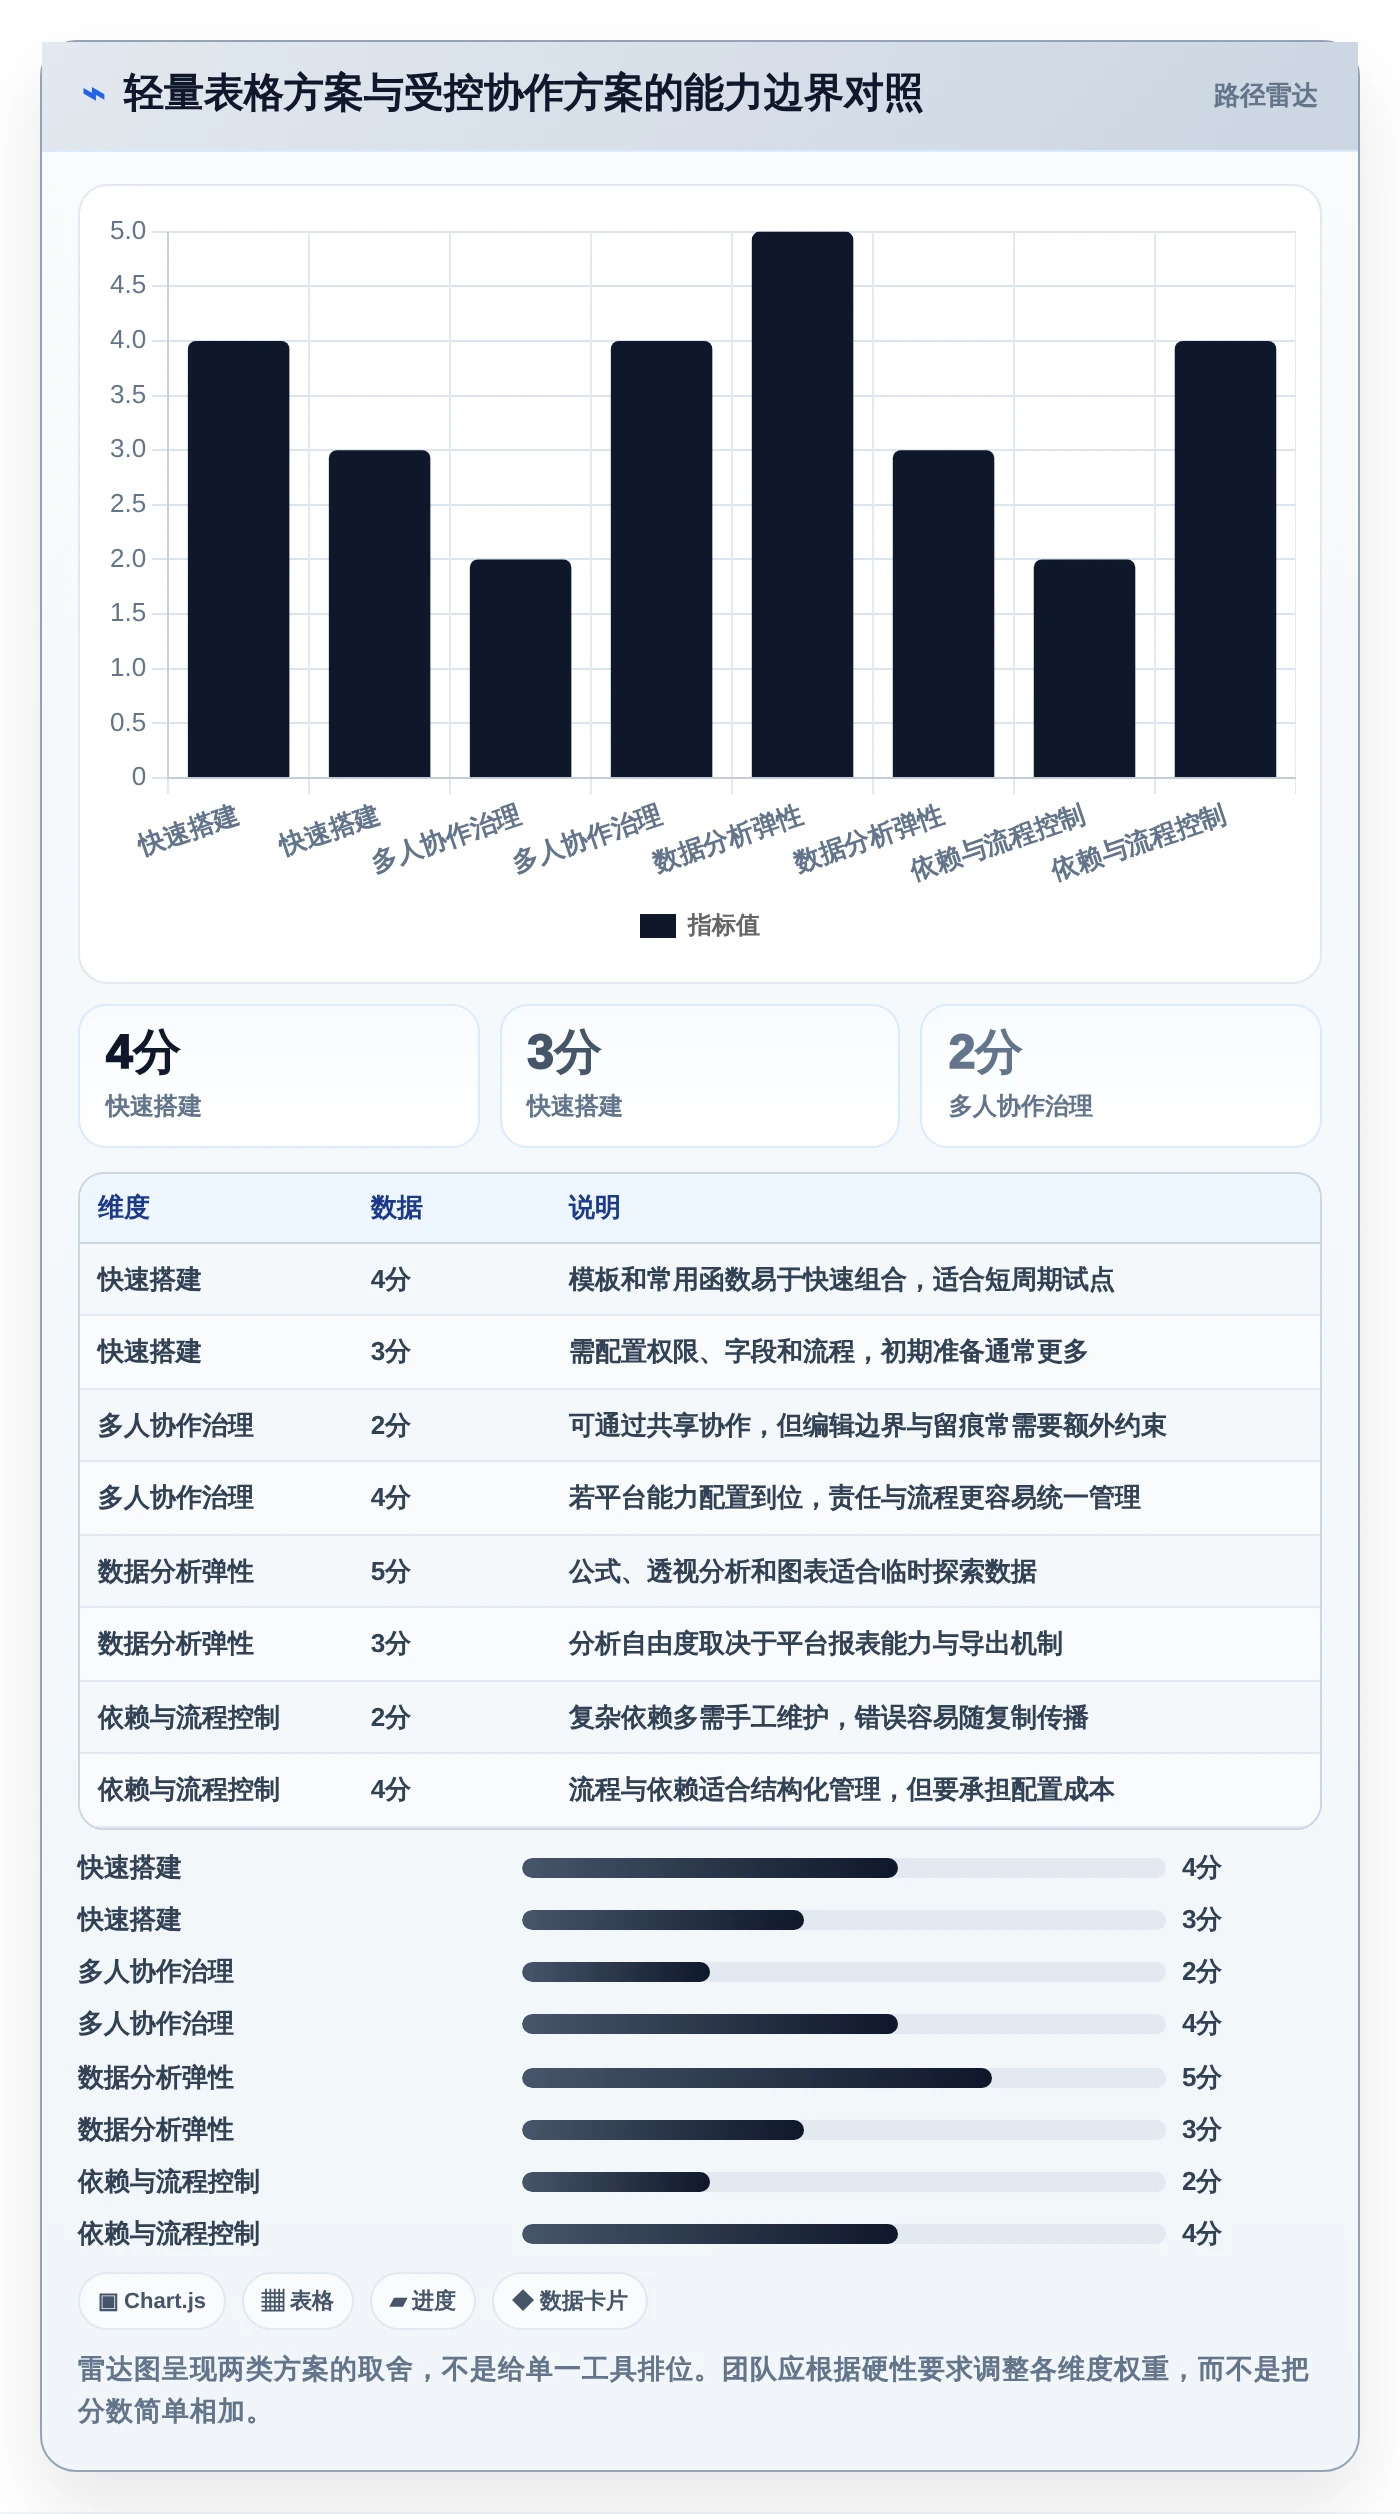Click 数据分析弹性 progress bar showing 3分

pos(844,2130)
